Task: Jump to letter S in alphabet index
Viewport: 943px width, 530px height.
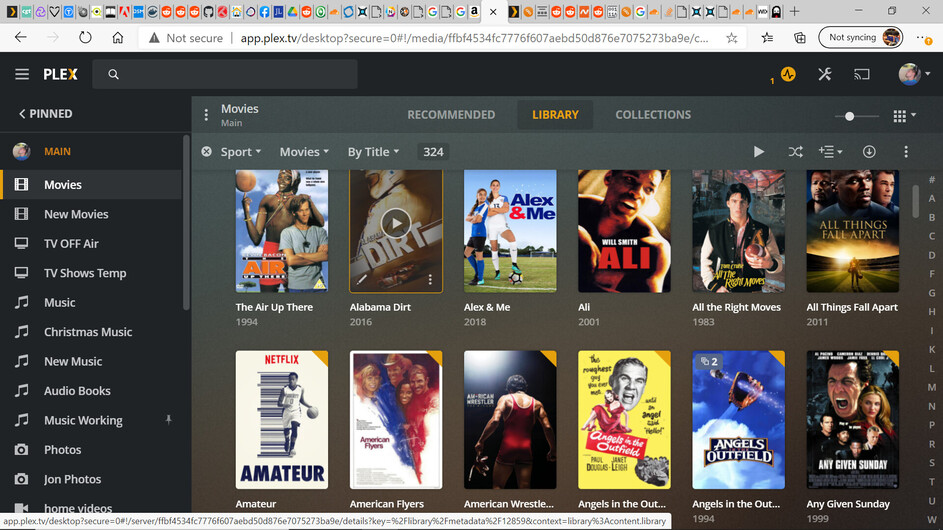Action: click(x=932, y=463)
